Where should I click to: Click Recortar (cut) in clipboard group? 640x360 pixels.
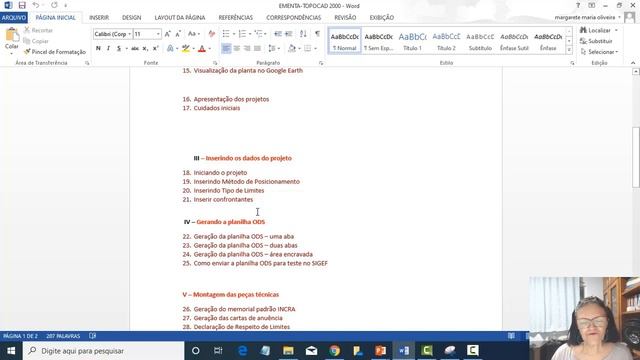tap(38, 30)
